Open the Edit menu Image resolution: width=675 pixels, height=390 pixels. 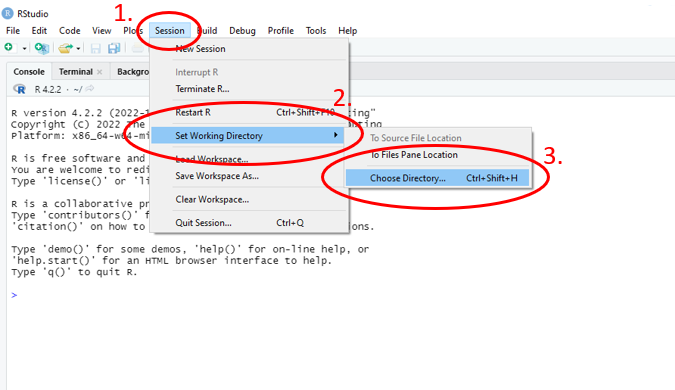pyautogui.click(x=39, y=31)
